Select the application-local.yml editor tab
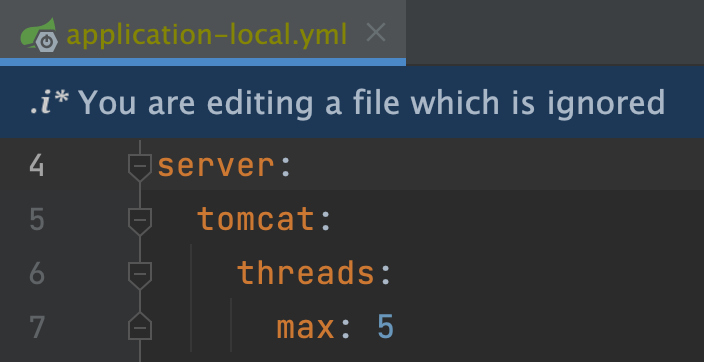 [203, 32]
